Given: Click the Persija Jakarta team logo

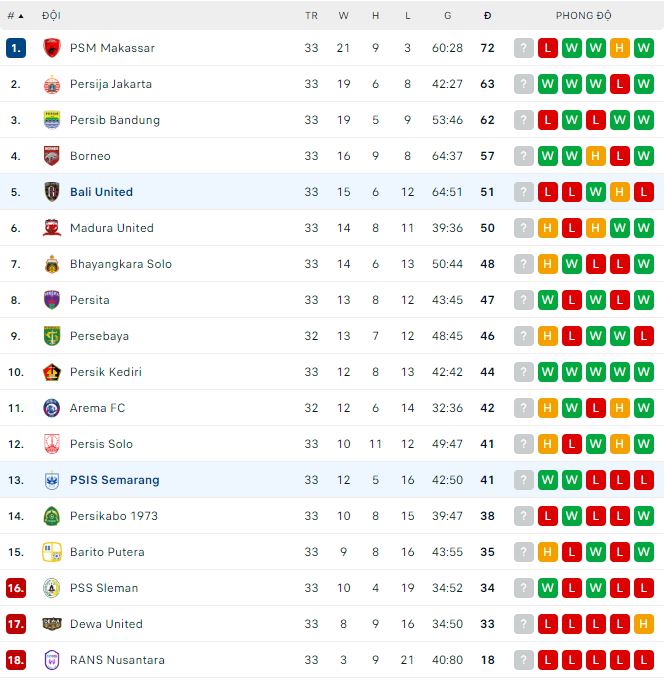Looking at the screenshot, I should coord(52,84).
